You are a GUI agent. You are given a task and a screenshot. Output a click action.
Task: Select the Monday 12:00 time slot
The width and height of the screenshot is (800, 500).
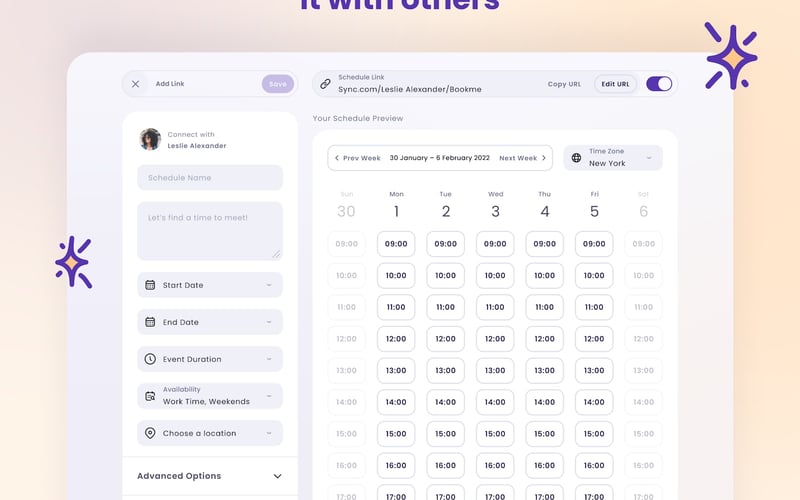[396, 339]
